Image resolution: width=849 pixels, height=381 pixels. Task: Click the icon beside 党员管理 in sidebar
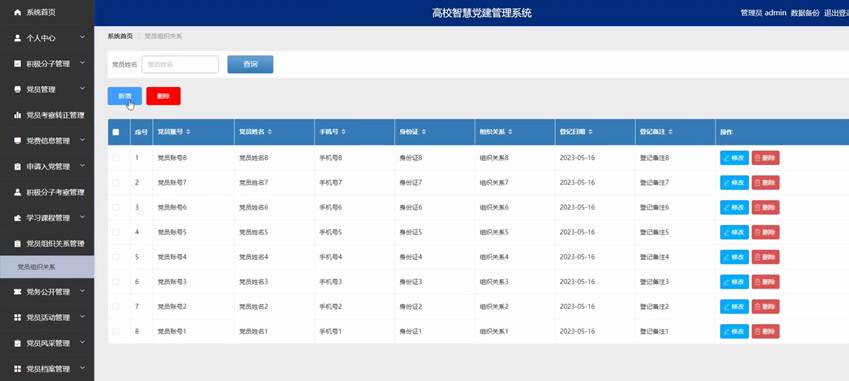pos(17,89)
